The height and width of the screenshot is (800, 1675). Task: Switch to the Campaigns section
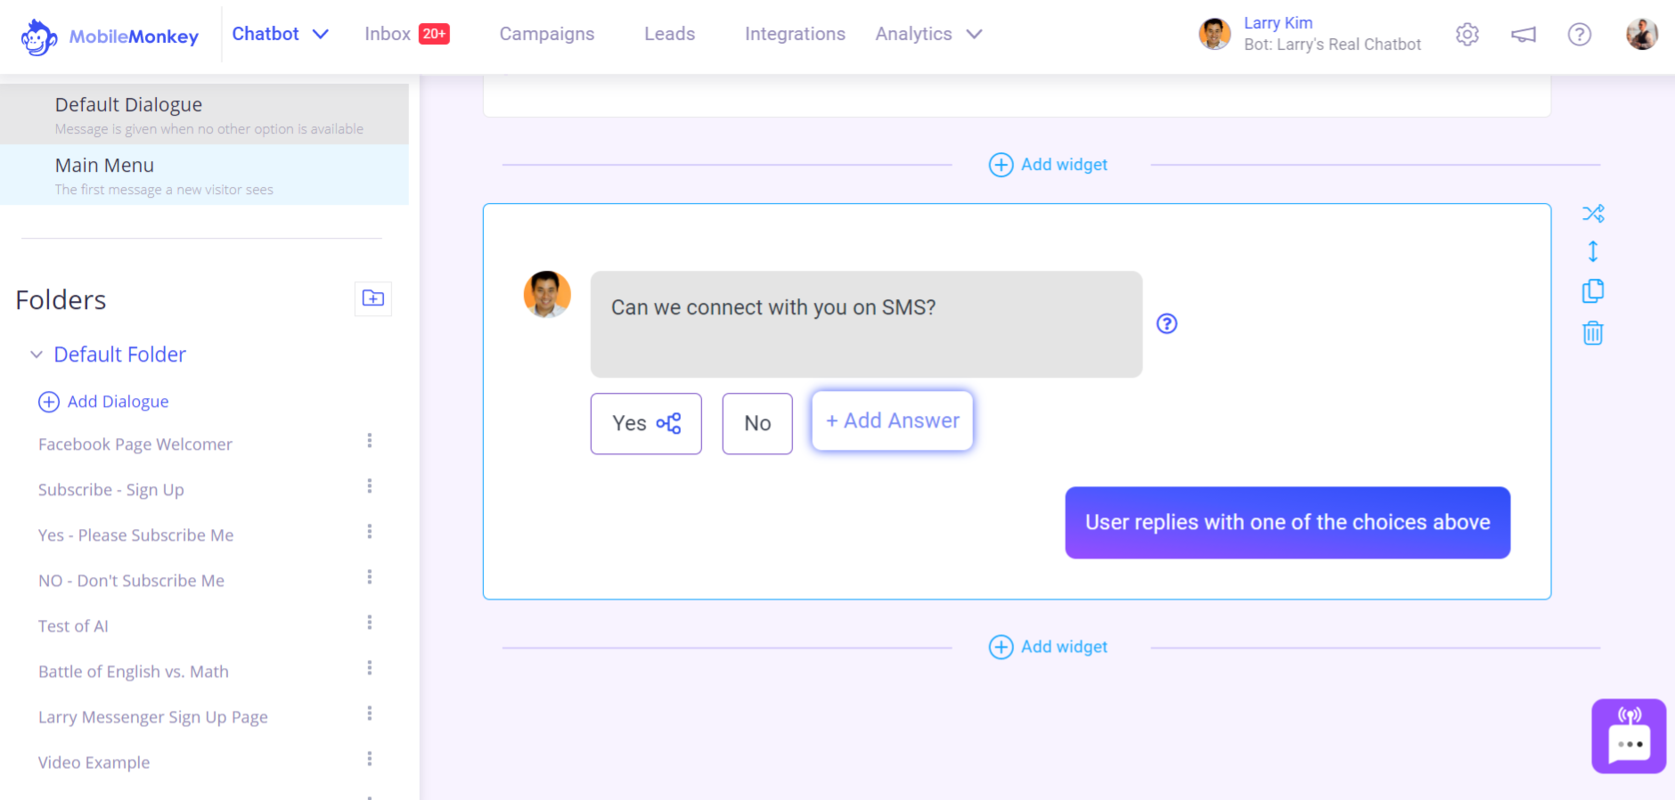click(547, 33)
